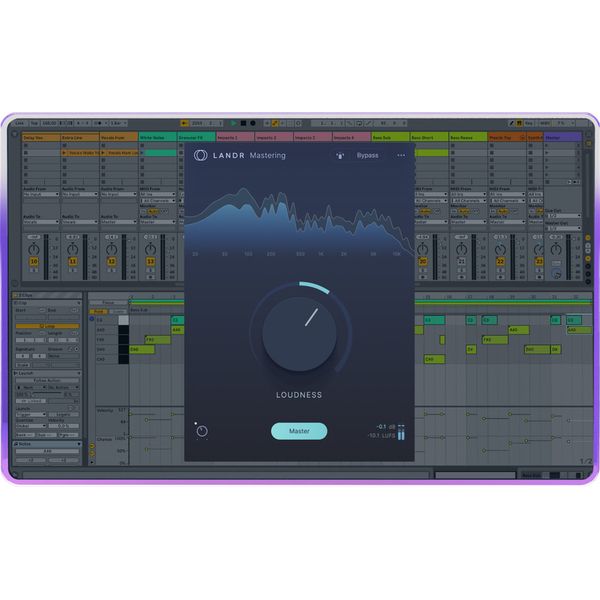Select the White Noise track header
This screenshot has width=600, height=600.
click(x=158, y=137)
